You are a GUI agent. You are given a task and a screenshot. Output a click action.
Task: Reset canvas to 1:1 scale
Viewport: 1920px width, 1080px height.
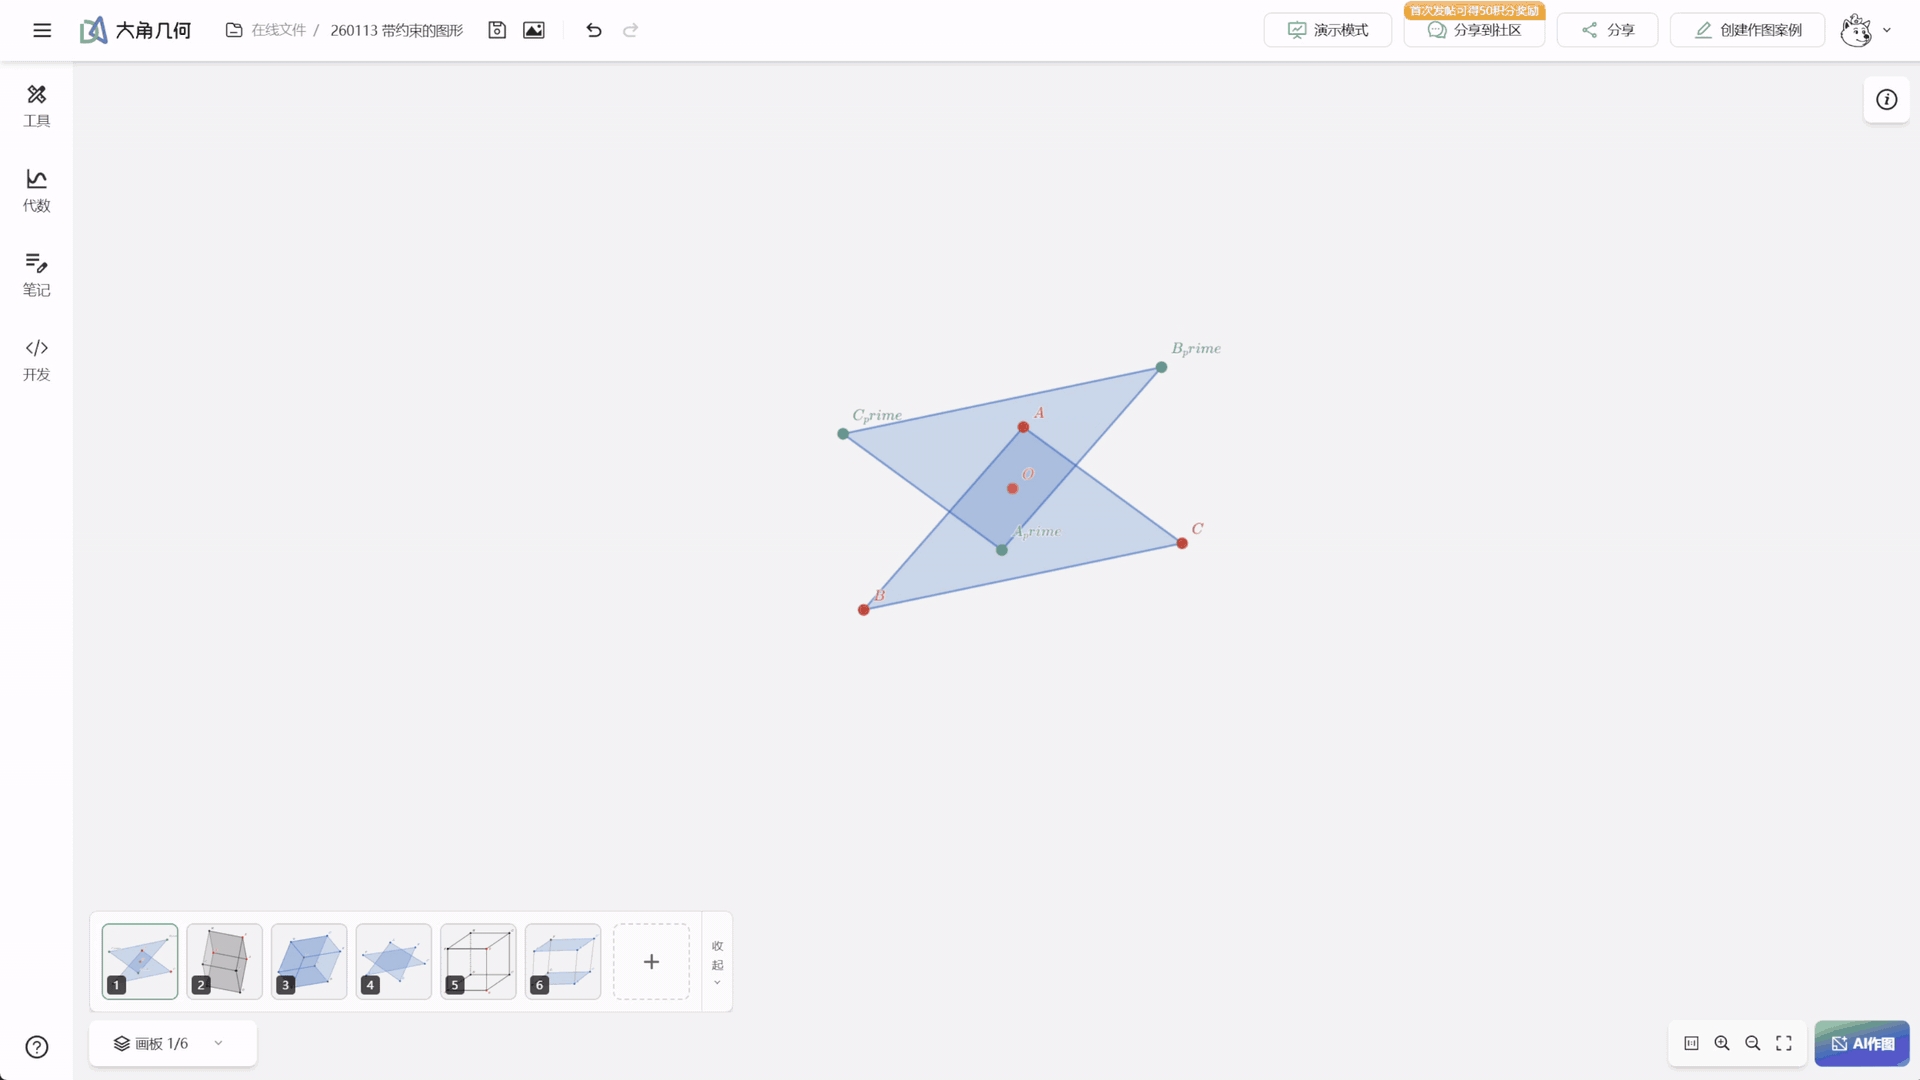[1691, 1043]
